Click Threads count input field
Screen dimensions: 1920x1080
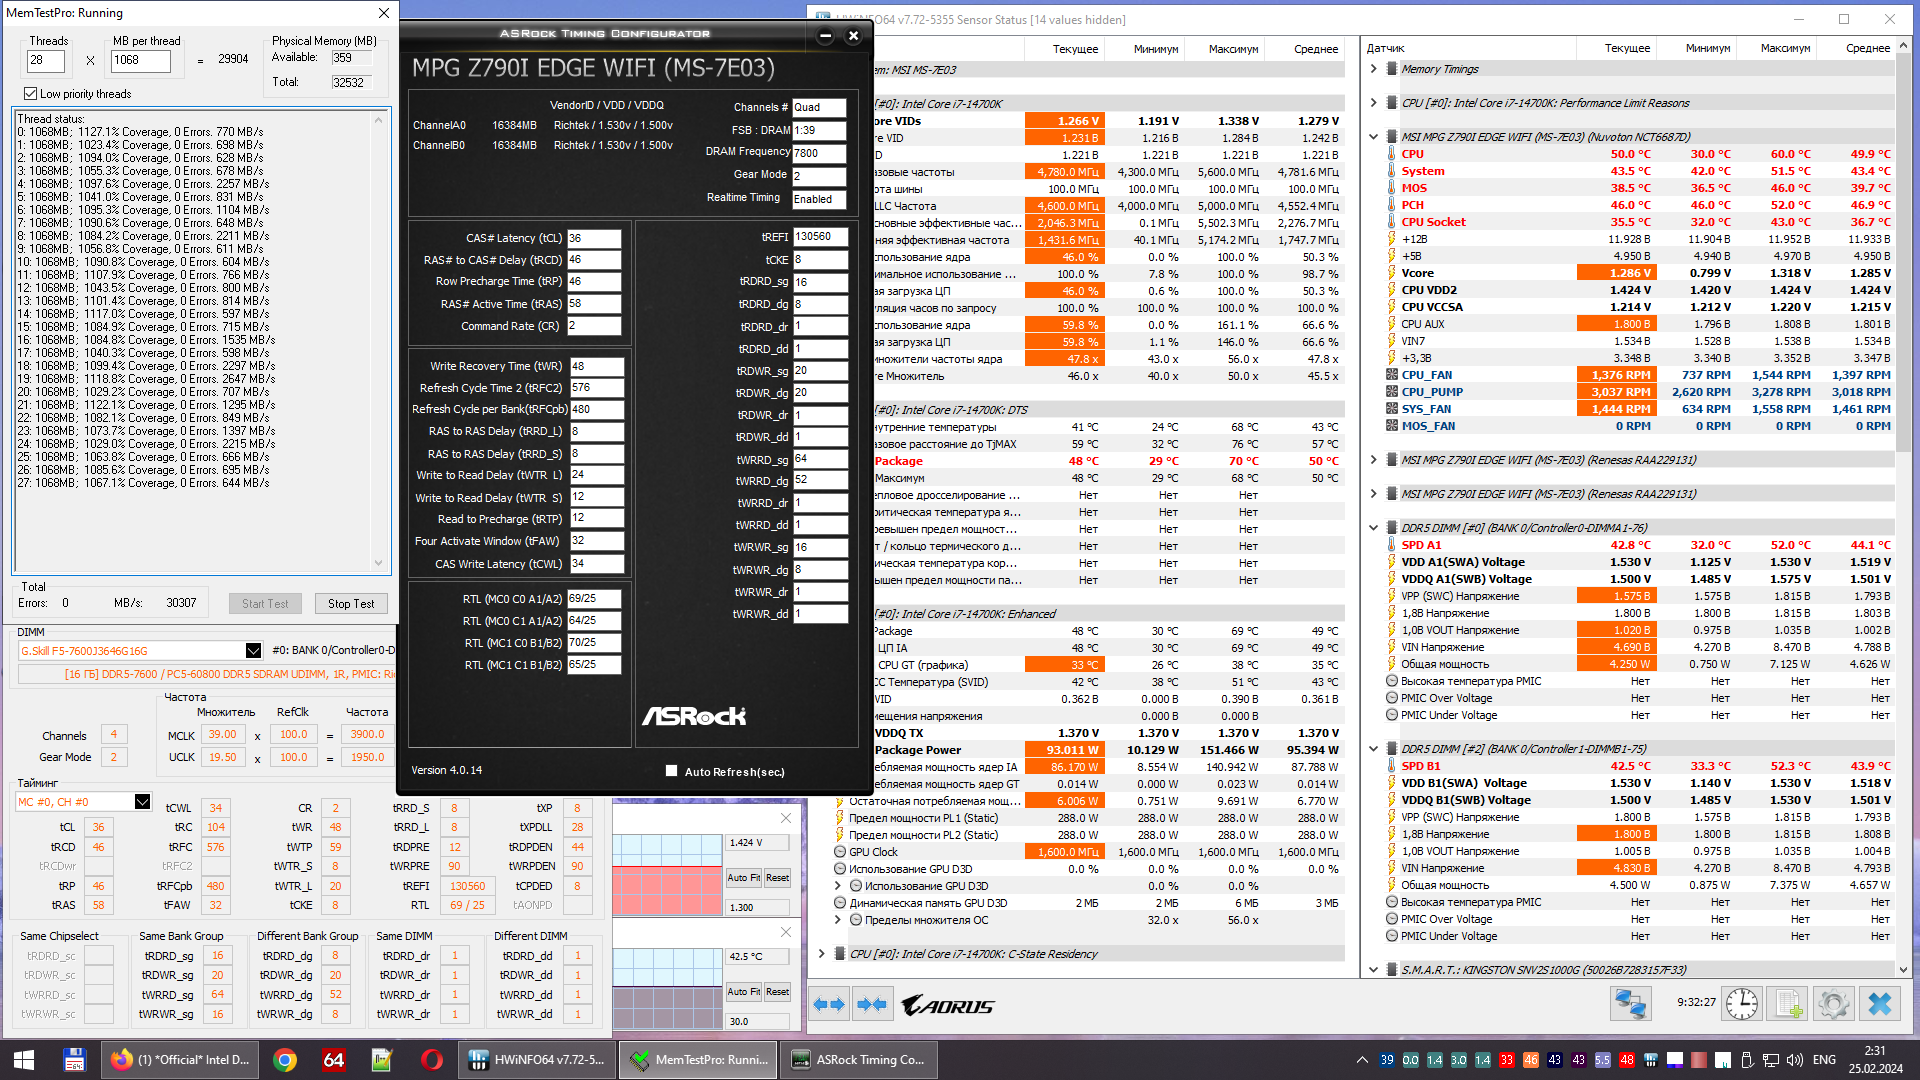(46, 61)
